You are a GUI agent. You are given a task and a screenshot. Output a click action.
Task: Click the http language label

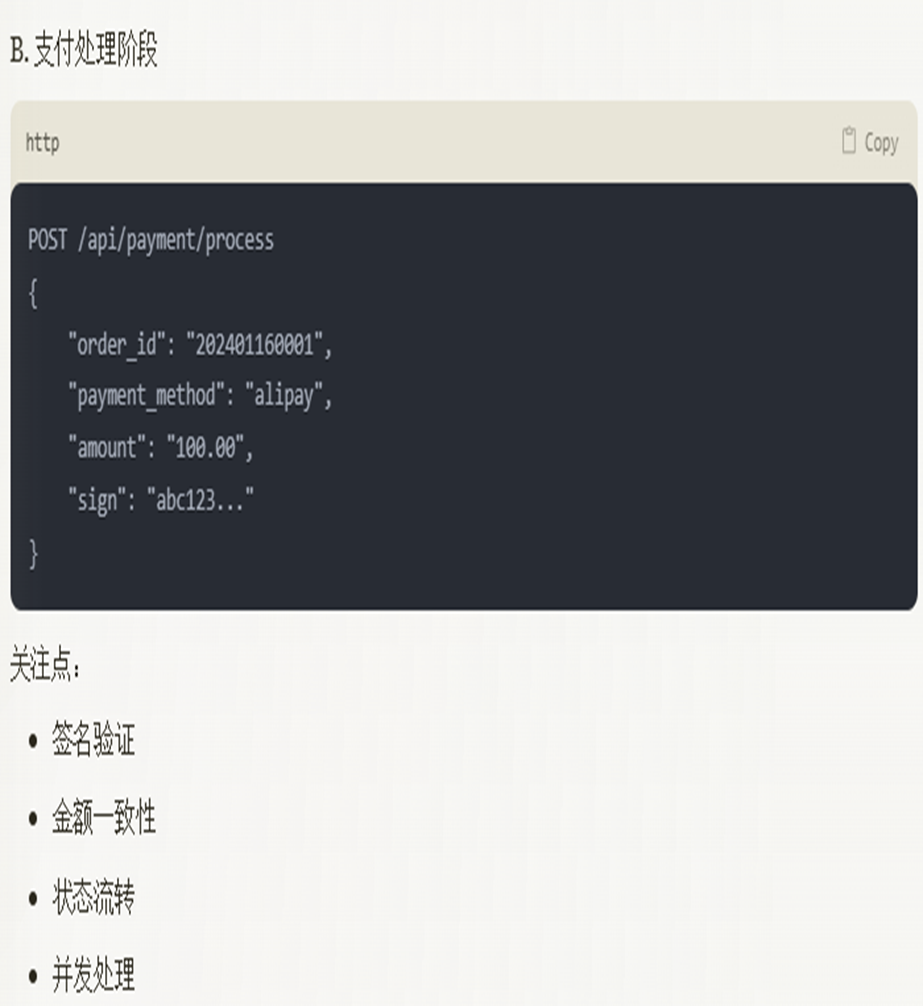[42, 142]
